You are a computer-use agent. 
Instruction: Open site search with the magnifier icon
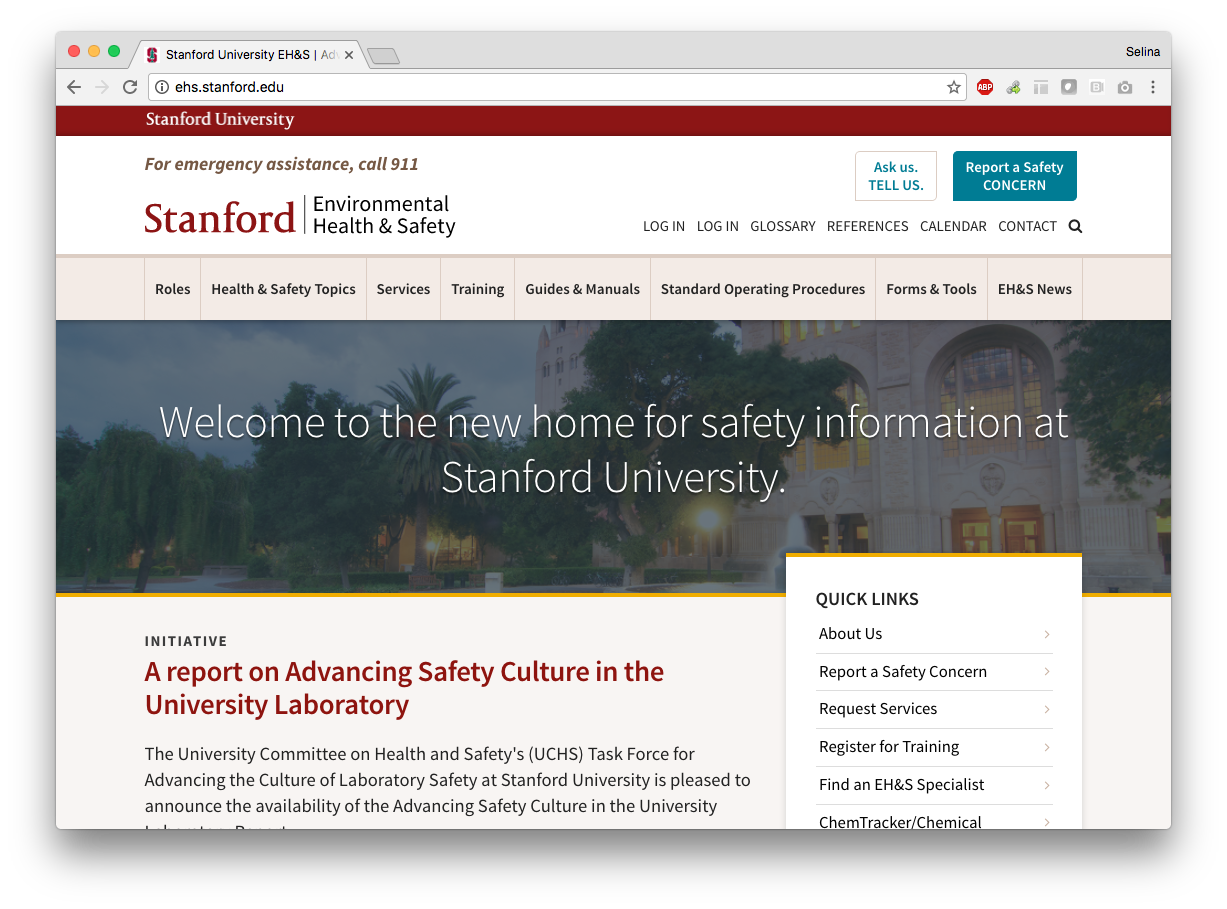tap(1075, 226)
